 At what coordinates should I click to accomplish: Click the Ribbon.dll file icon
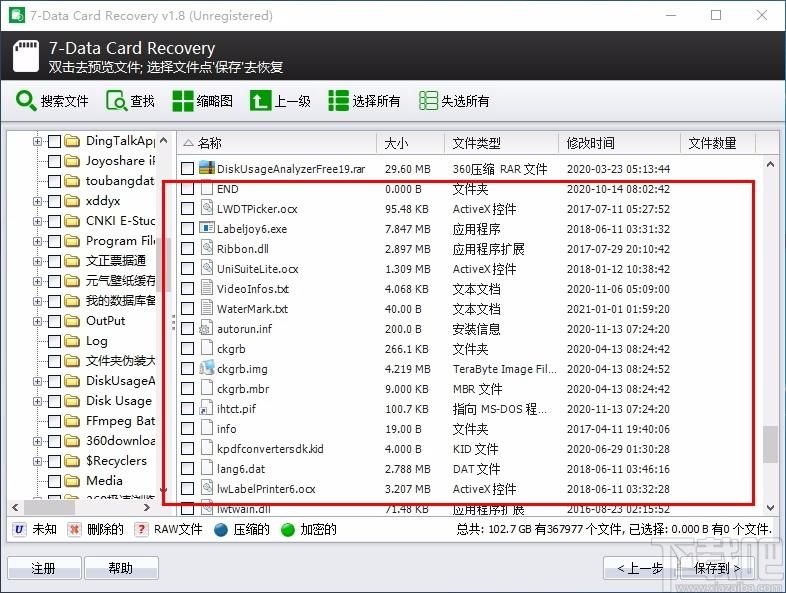[x=207, y=248]
